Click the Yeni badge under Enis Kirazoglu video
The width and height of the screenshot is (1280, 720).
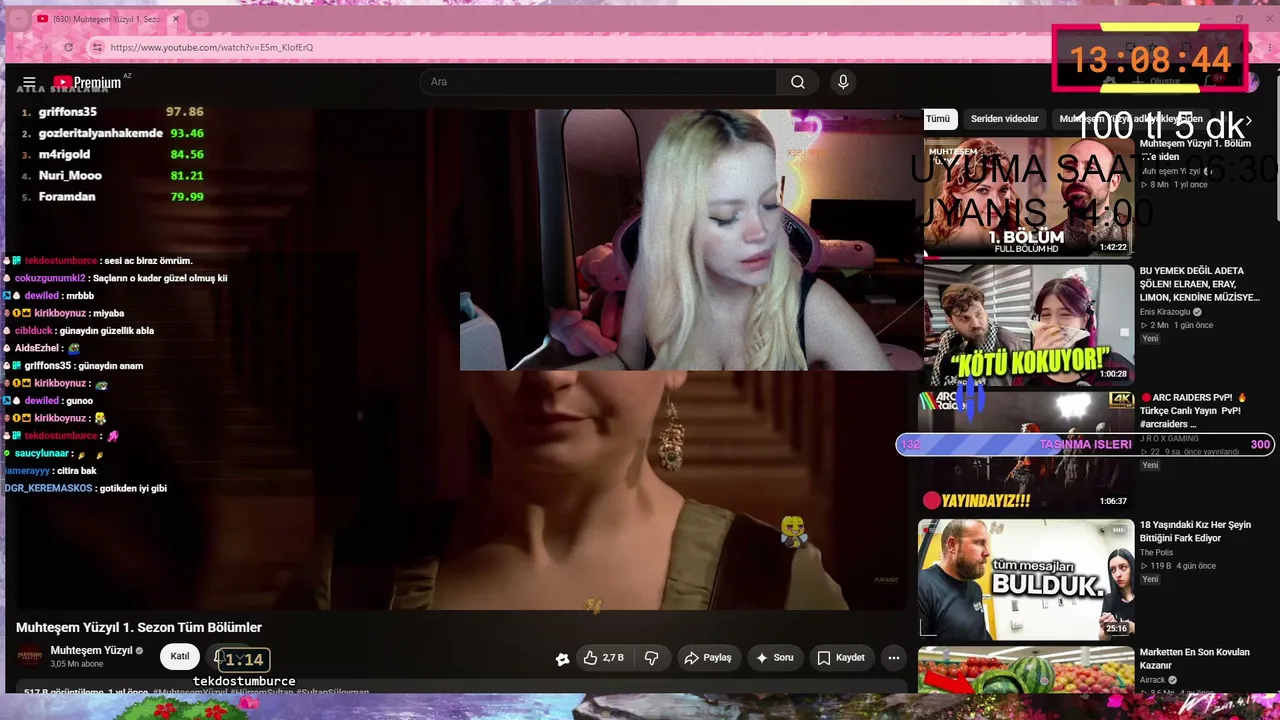click(1150, 339)
